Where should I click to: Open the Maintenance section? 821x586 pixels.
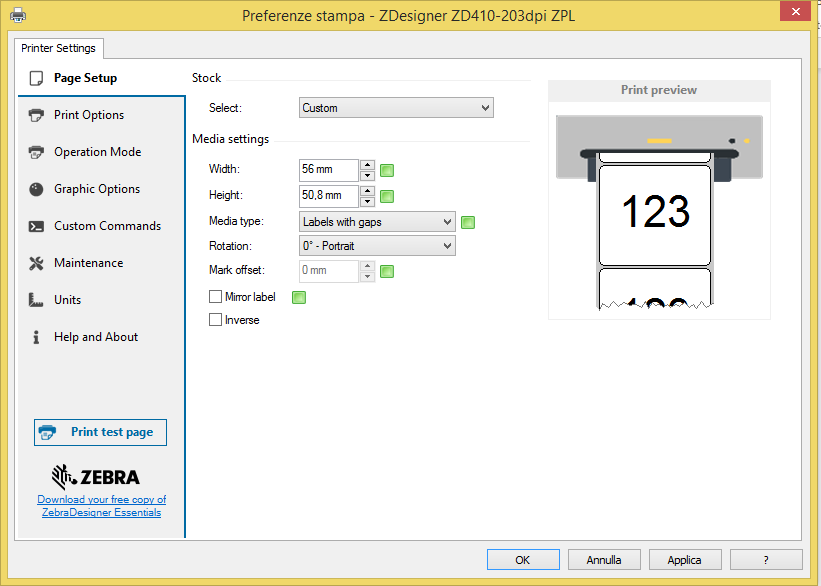tap(102, 263)
